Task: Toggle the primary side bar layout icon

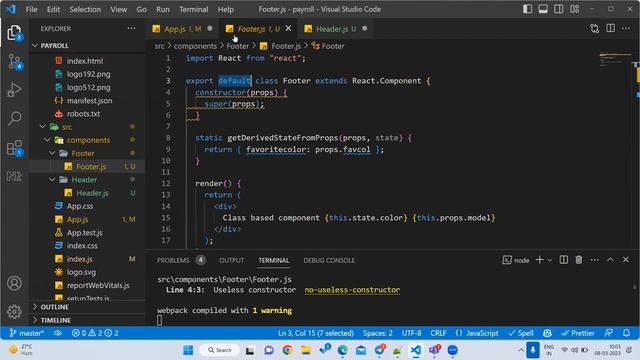Action: (x=527, y=9)
